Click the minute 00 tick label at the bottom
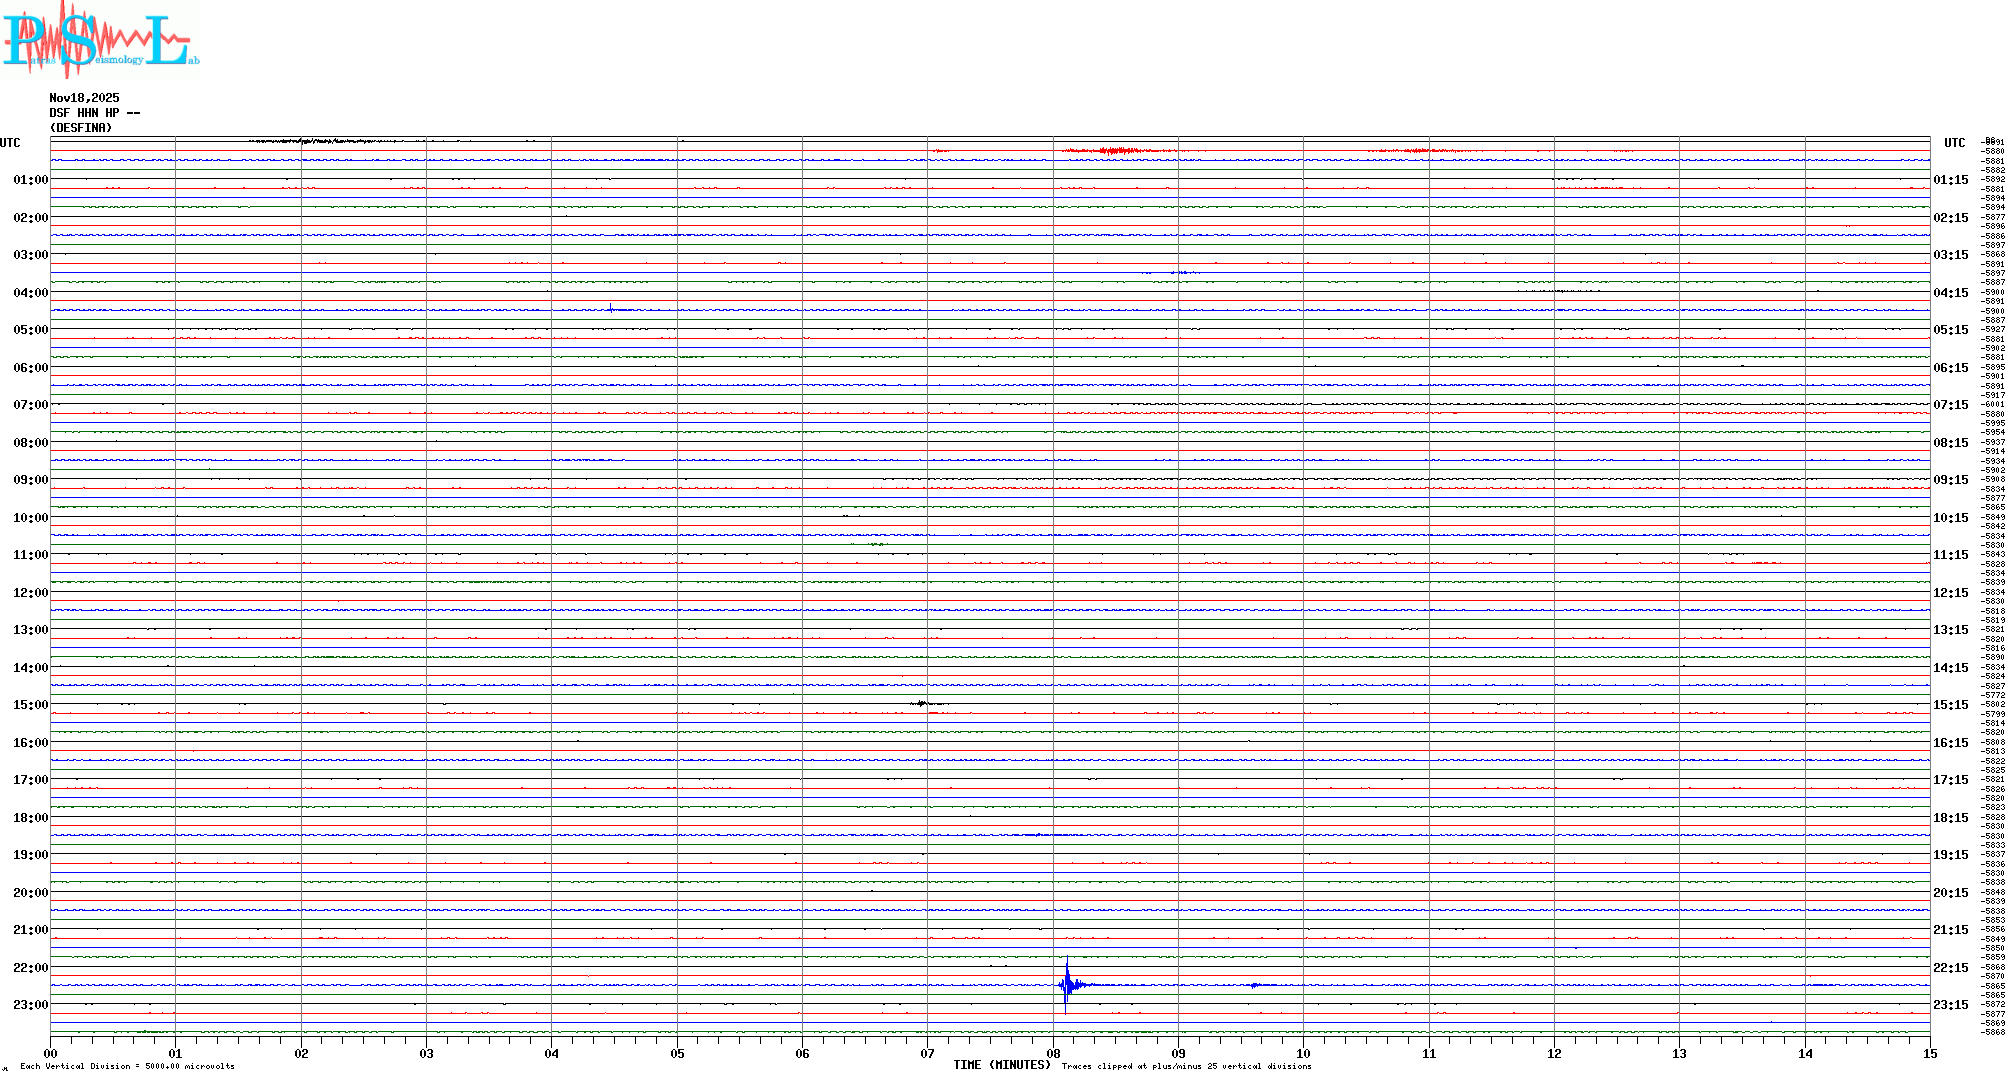2010x1080 pixels. point(51,1054)
